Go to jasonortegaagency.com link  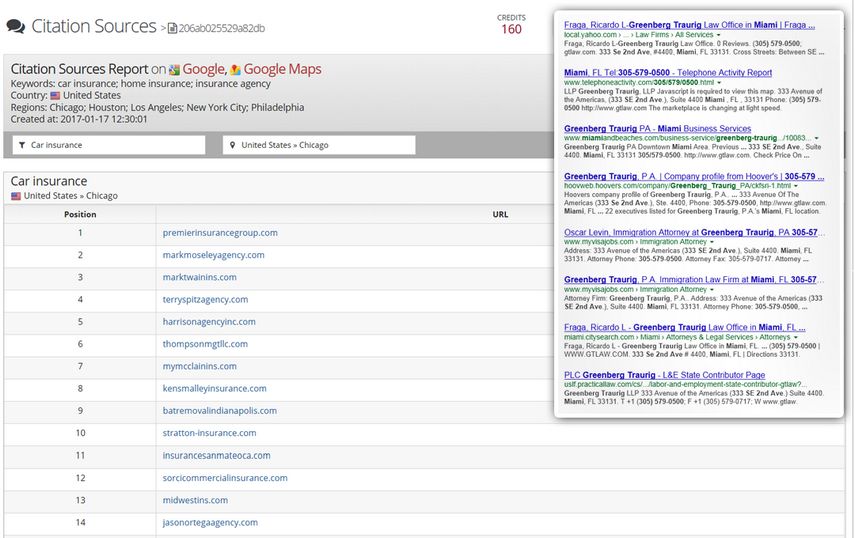point(210,523)
